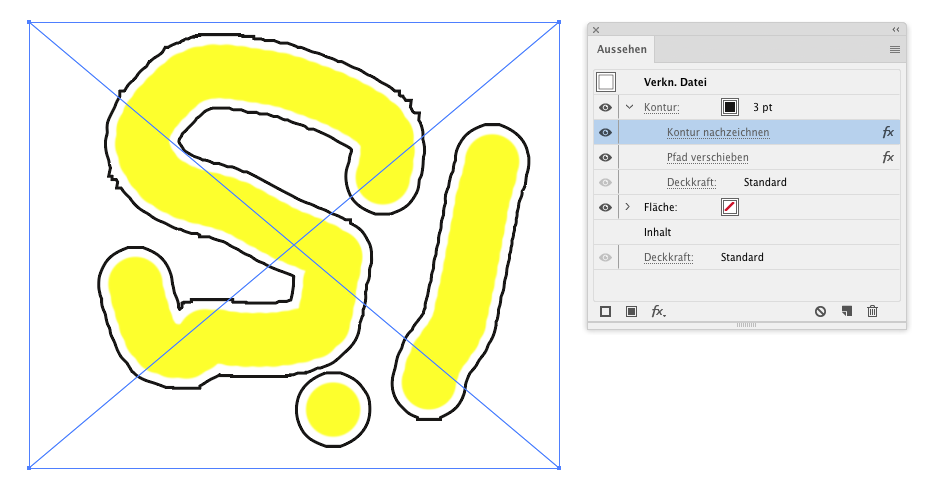The width and height of the screenshot is (943, 504).
Task: Collapse the panel with double arrows
Action: point(896,29)
